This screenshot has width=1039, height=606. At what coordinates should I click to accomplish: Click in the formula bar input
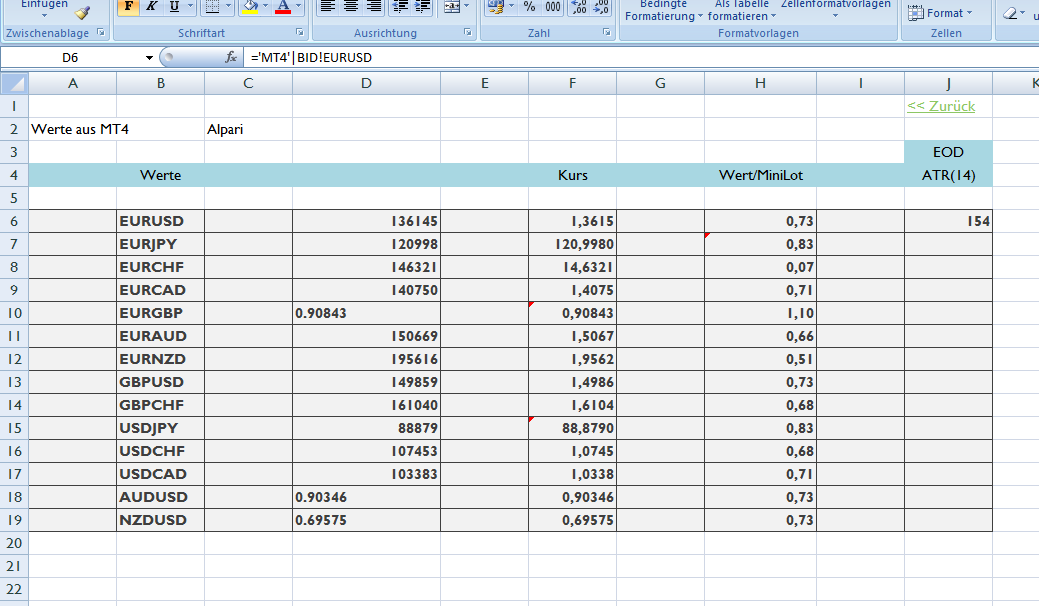[x=600, y=58]
